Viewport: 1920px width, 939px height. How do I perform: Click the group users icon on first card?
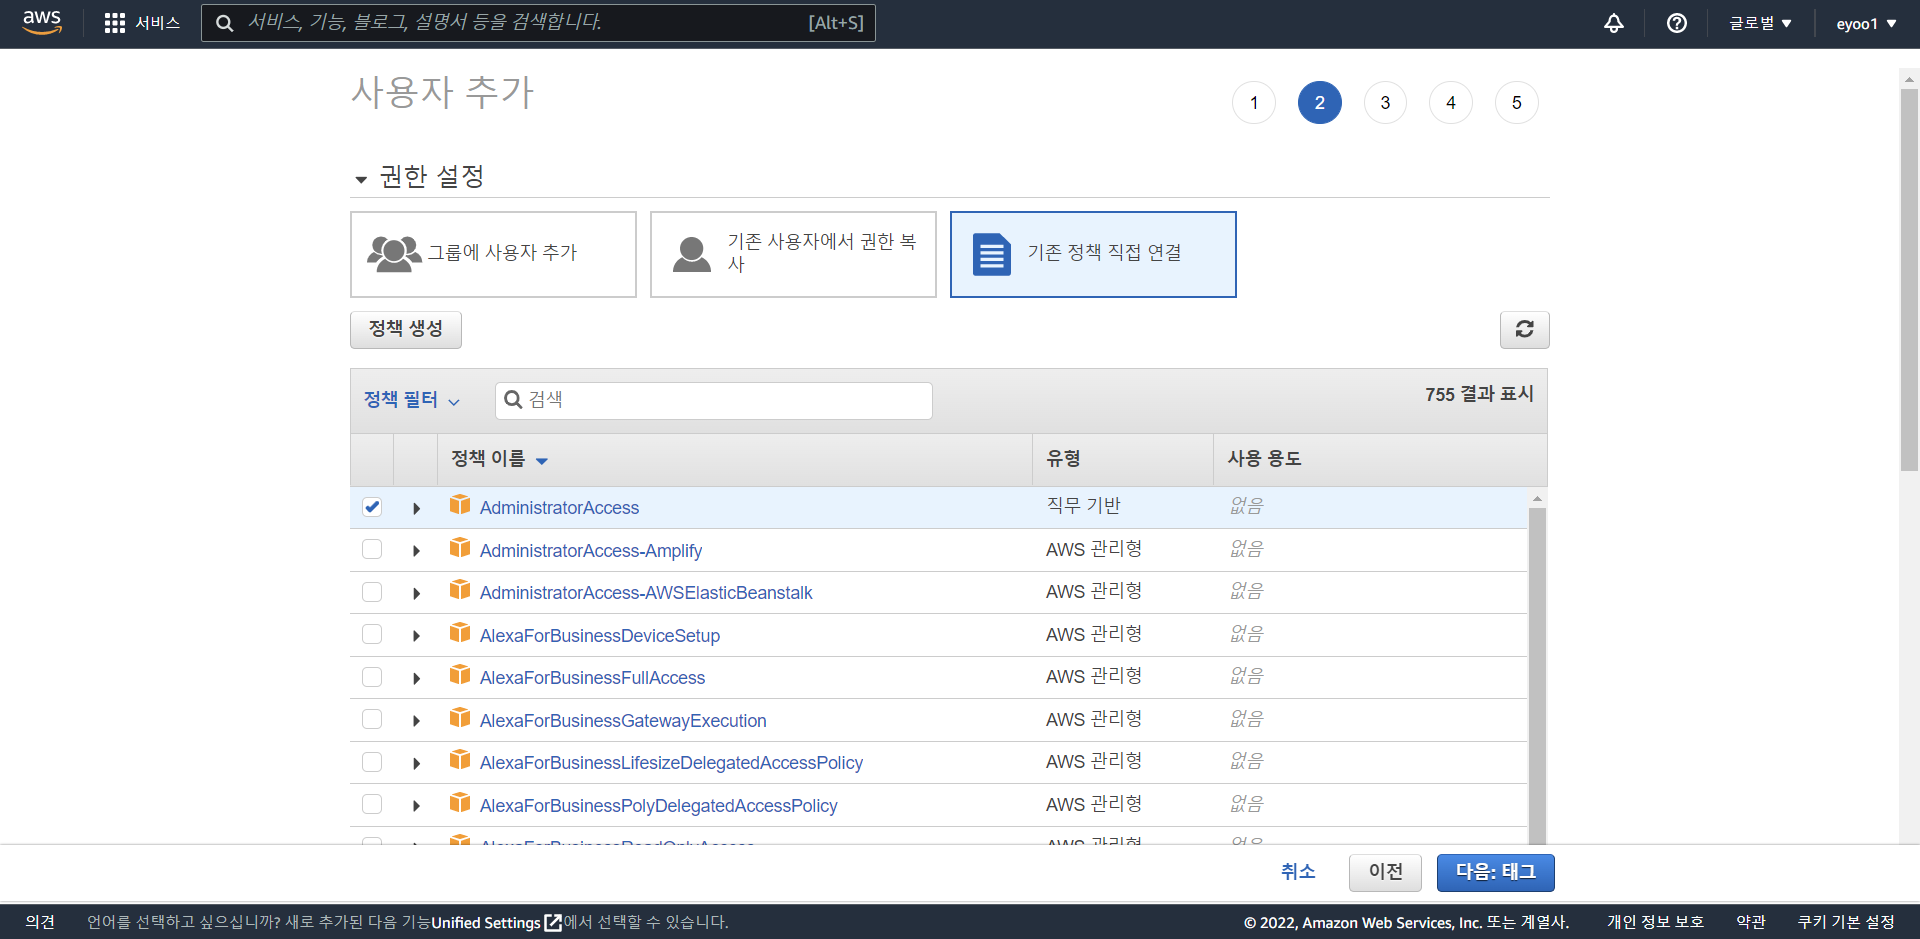[x=394, y=254]
